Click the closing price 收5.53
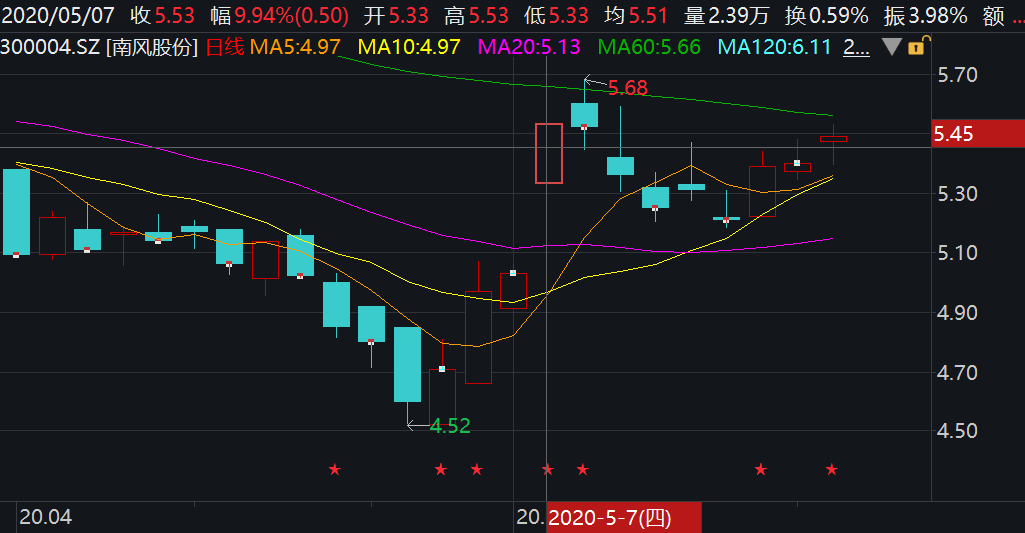The image size is (1025, 533). coord(162,15)
